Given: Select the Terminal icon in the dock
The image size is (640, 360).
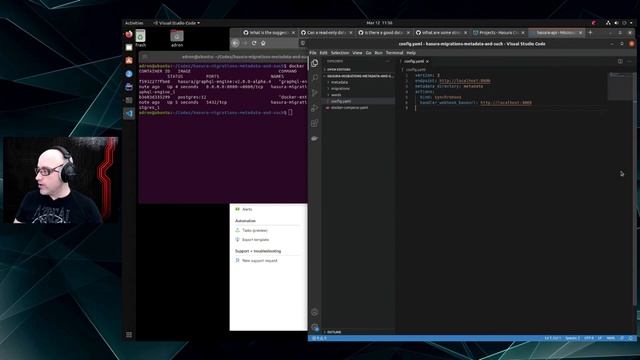Looking at the screenshot, I should pyautogui.click(x=129, y=100).
